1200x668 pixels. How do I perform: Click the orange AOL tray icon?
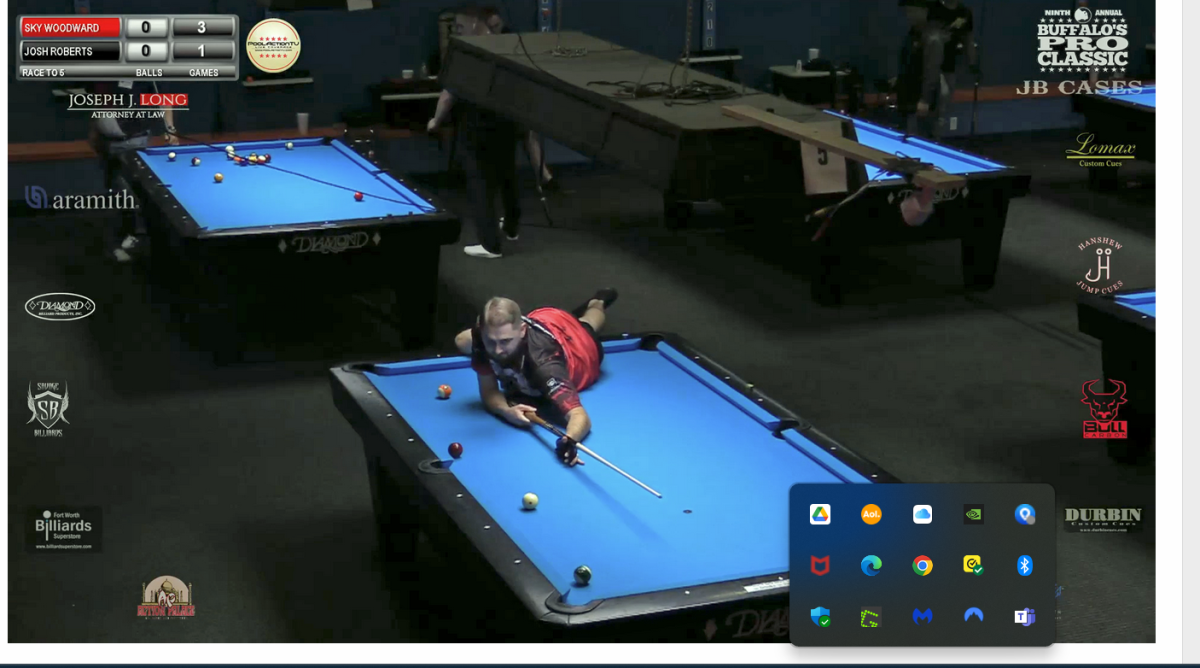coord(871,514)
